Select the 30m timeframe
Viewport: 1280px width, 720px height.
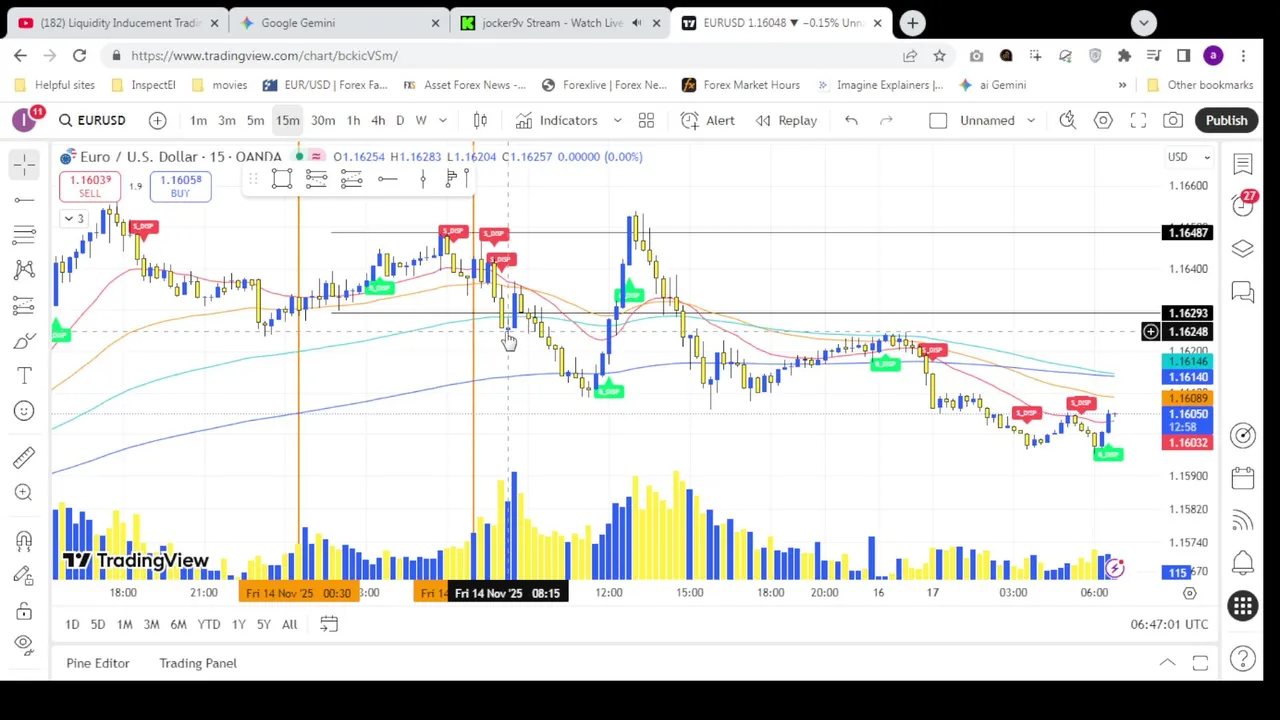(323, 120)
